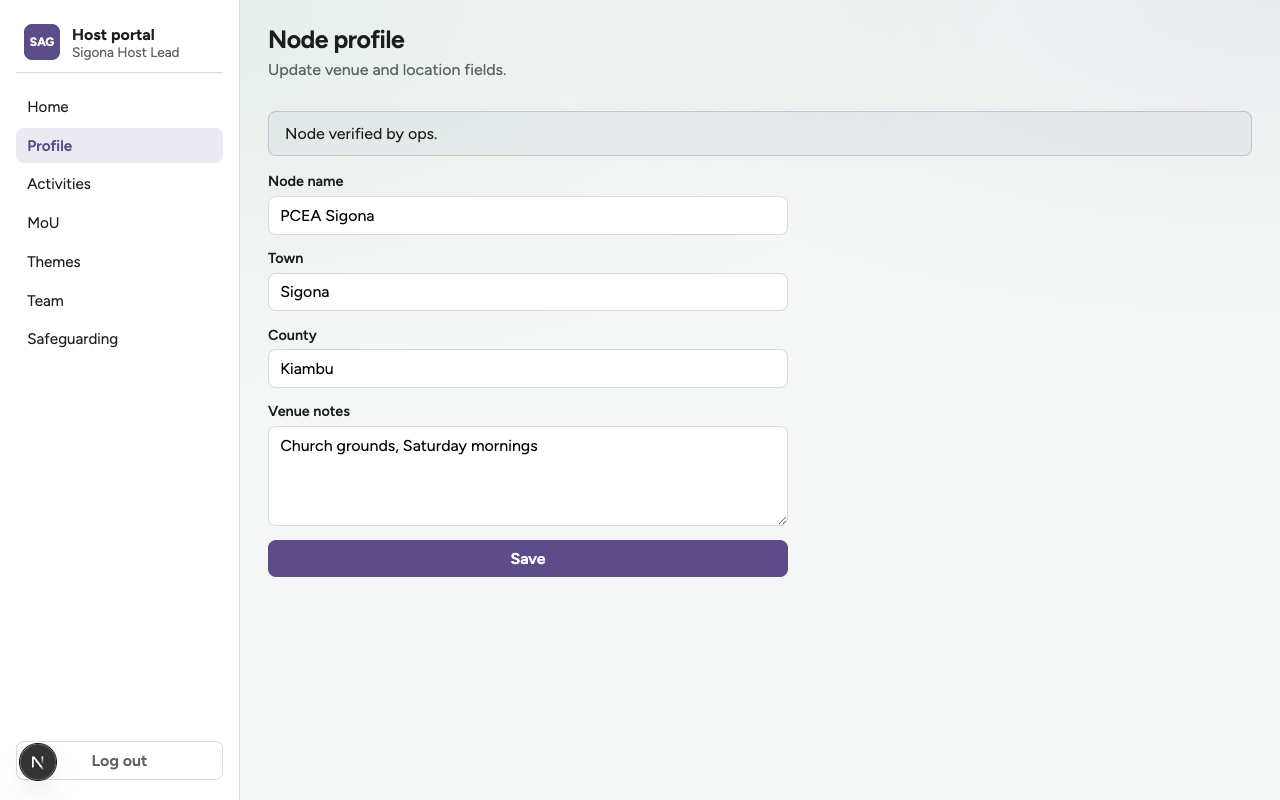
Task: Click the SAG logo badge
Action: tap(42, 42)
